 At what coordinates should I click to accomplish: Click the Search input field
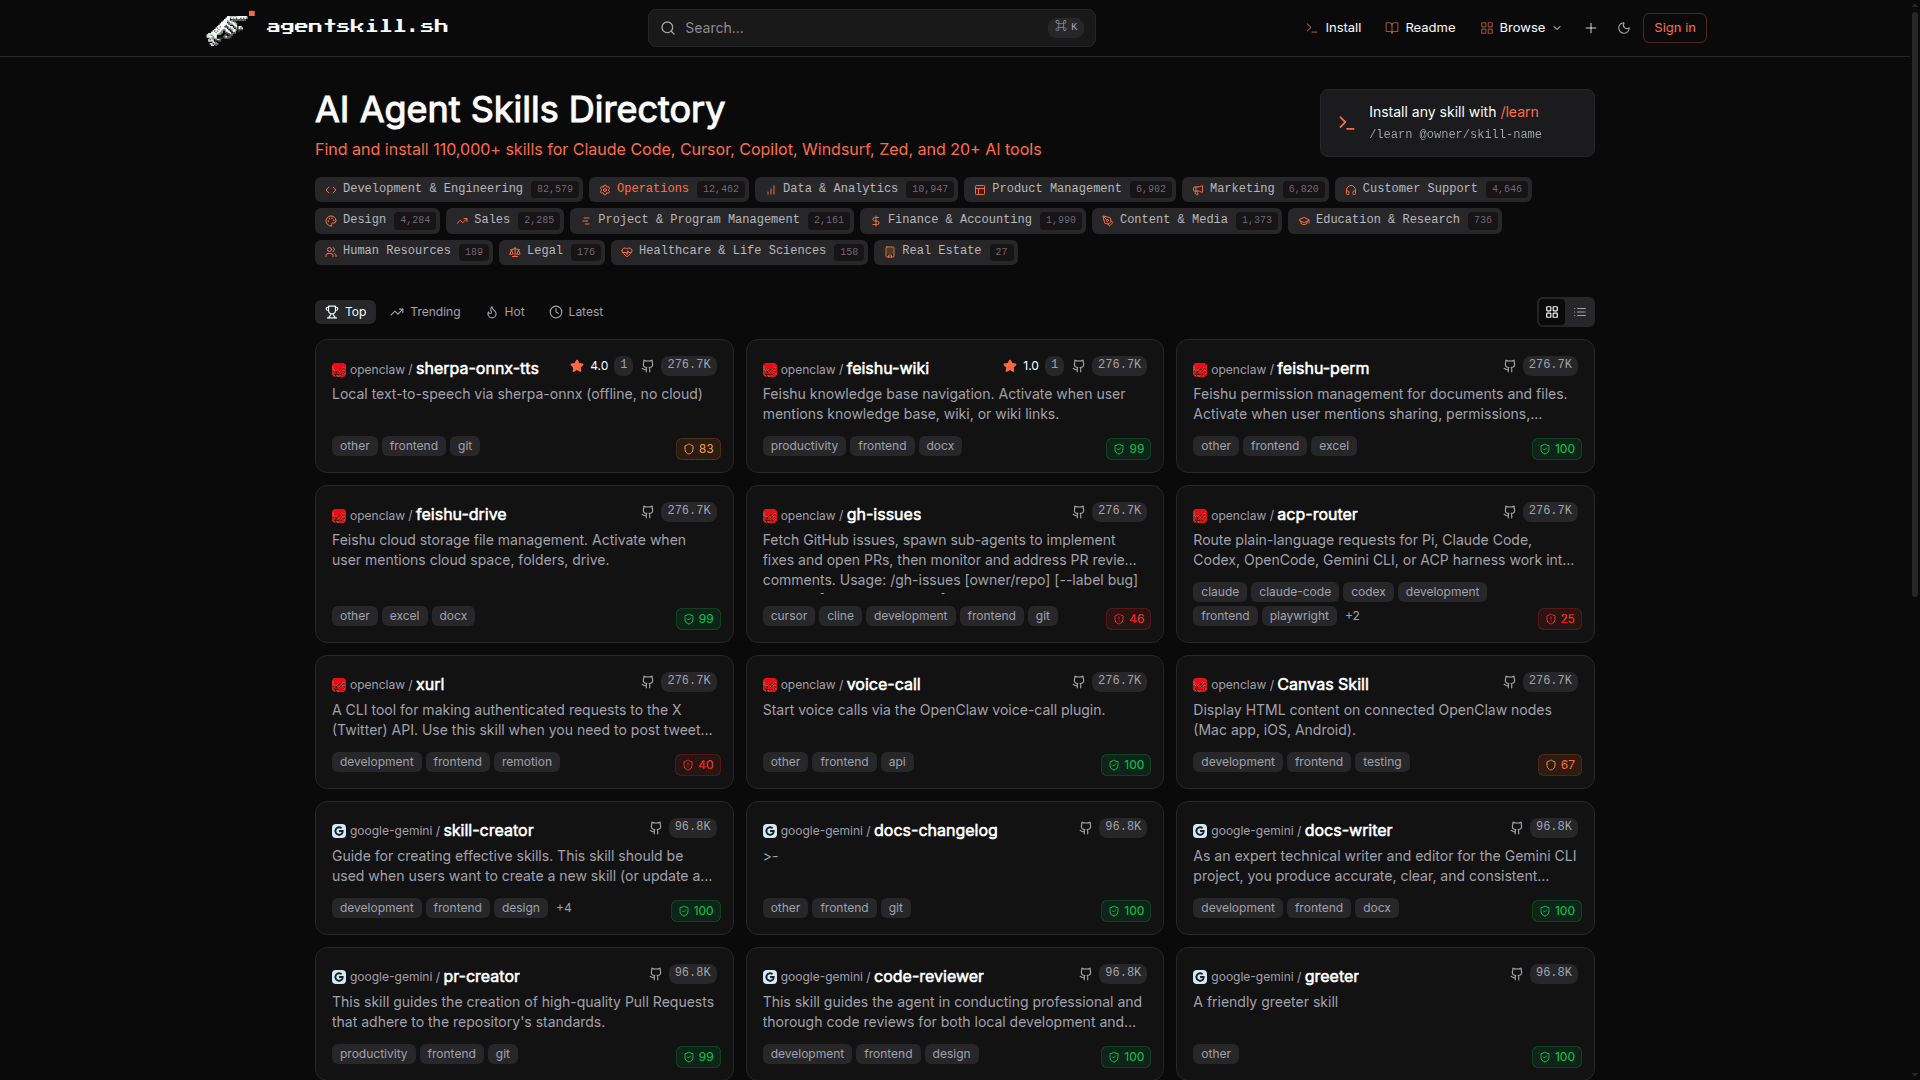tap(870, 28)
